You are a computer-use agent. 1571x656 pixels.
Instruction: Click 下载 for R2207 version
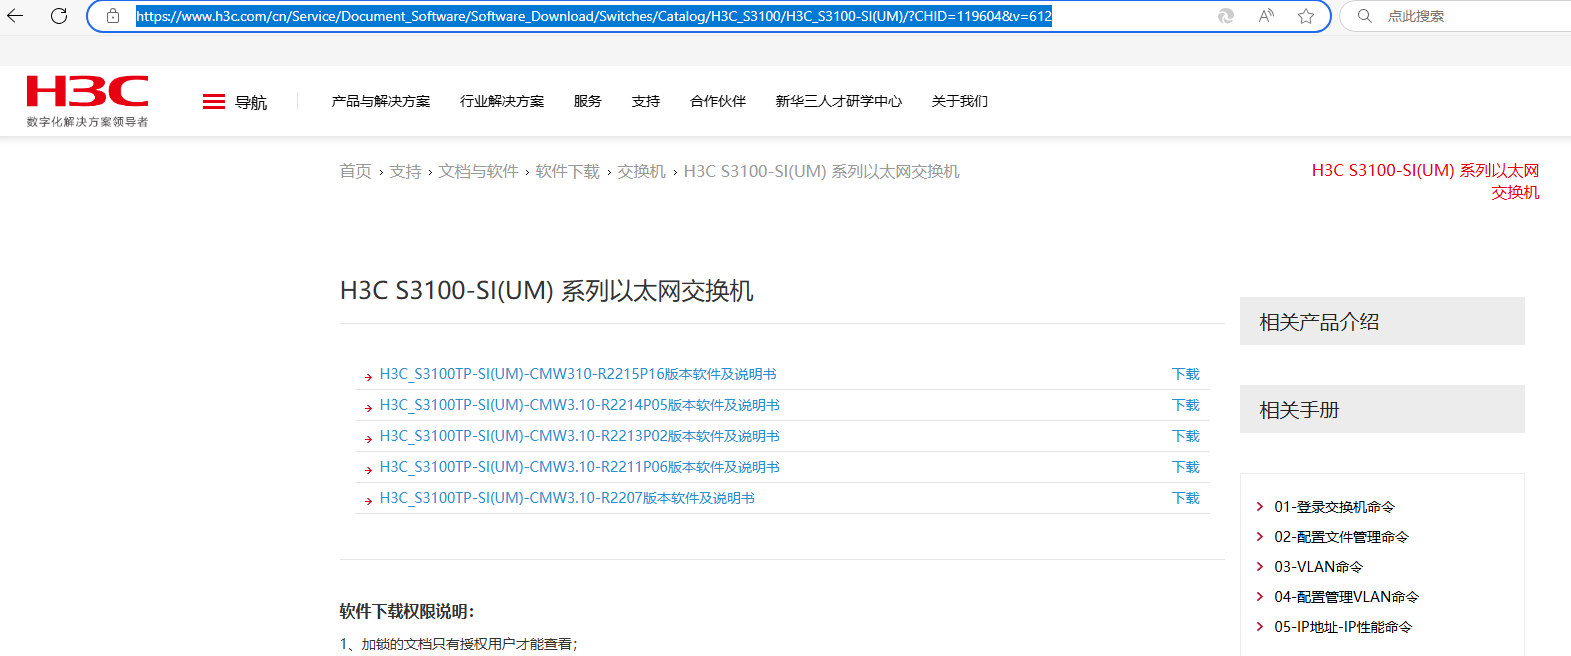1186,498
